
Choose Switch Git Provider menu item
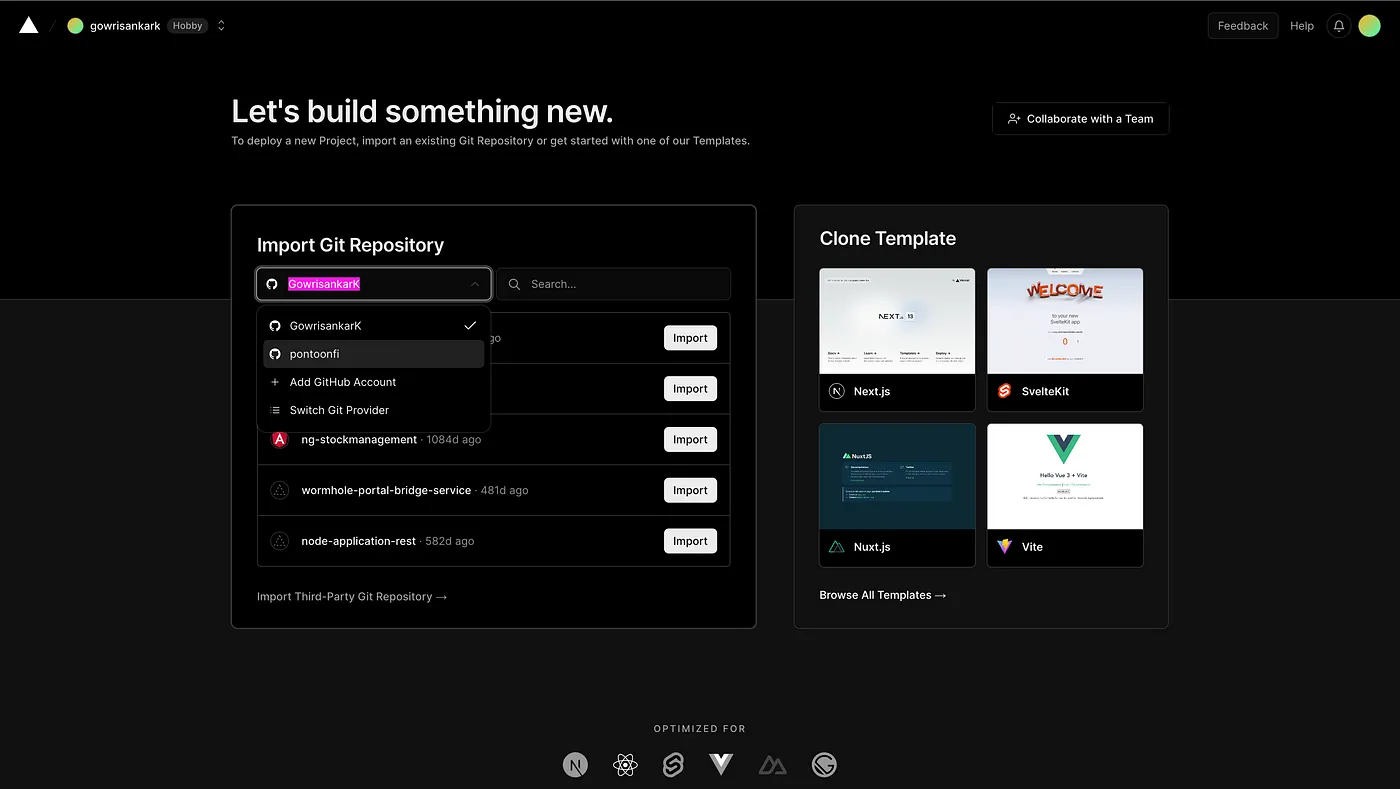point(374,410)
